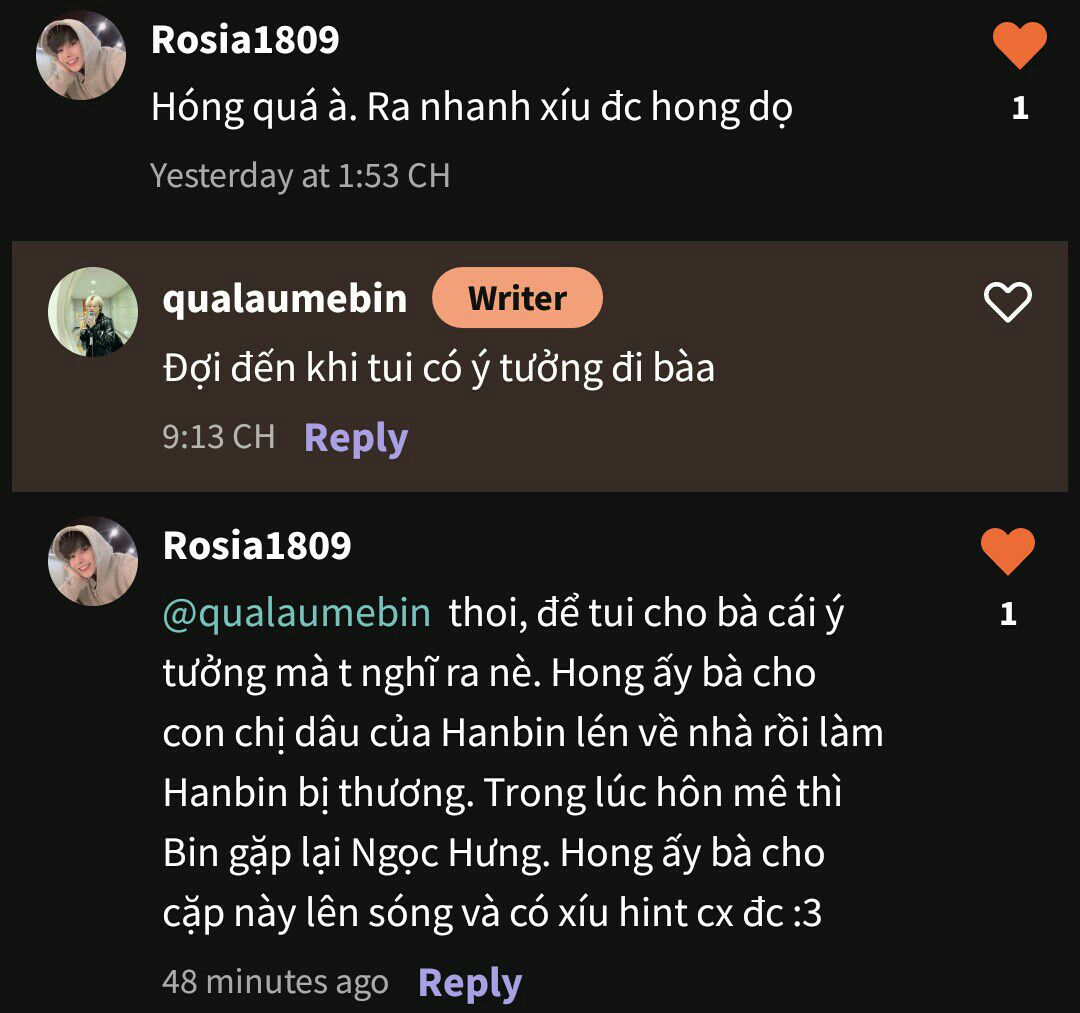Click the qualaumebin username
Image resolution: width=1080 pixels, height=1013 pixels.
(x=285, y=298)
